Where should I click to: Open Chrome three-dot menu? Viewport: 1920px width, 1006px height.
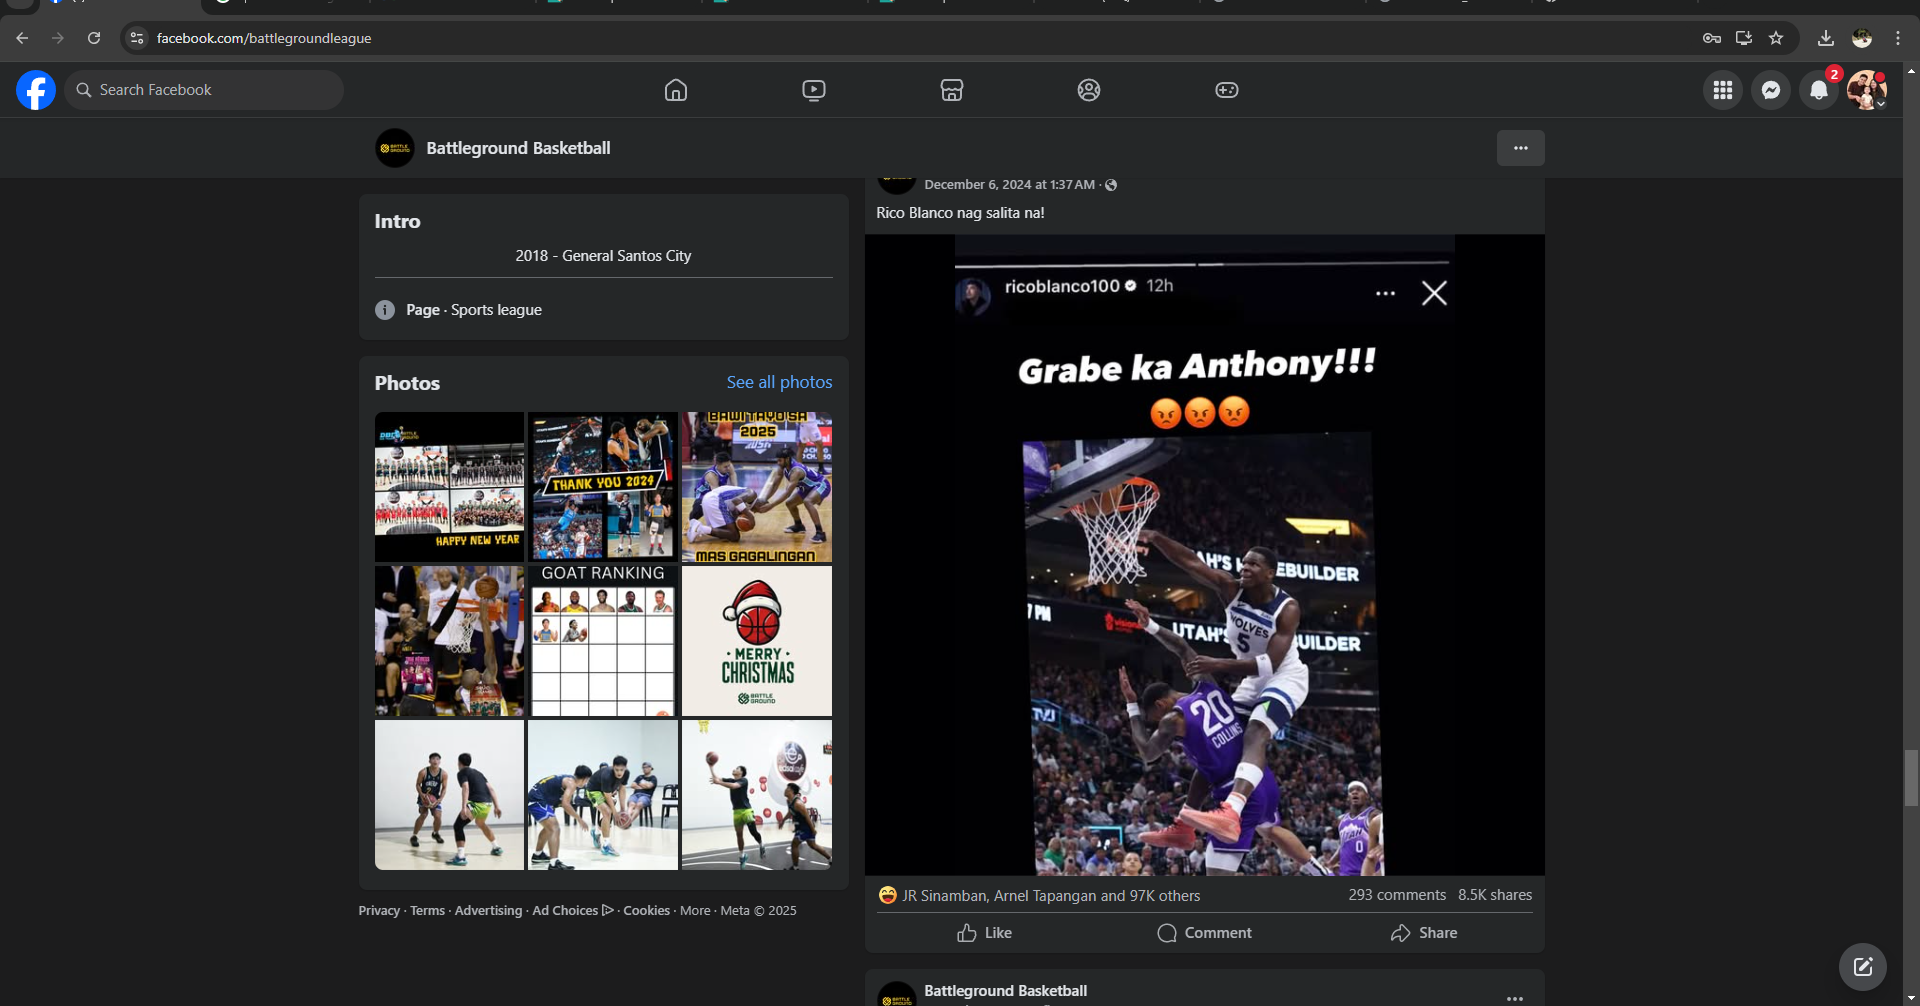[x=1898, y=38]
